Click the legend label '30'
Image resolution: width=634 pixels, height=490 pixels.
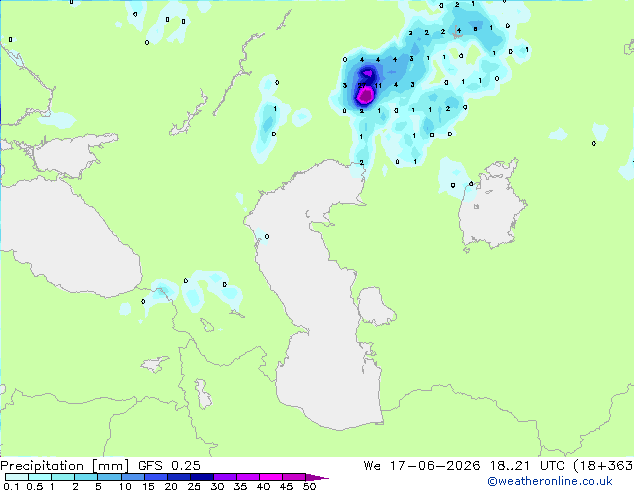point(217,486)
